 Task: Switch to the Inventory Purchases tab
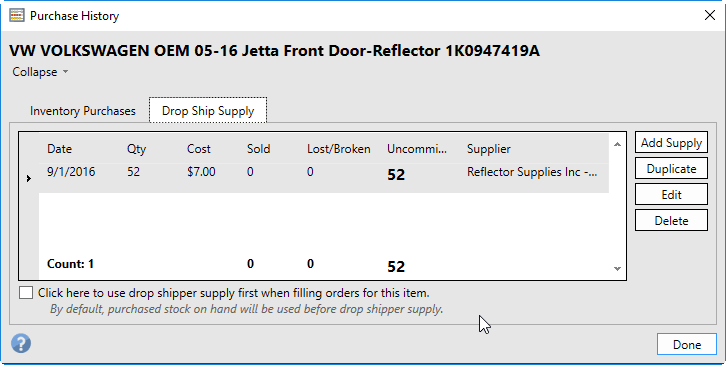coord(83,111)
